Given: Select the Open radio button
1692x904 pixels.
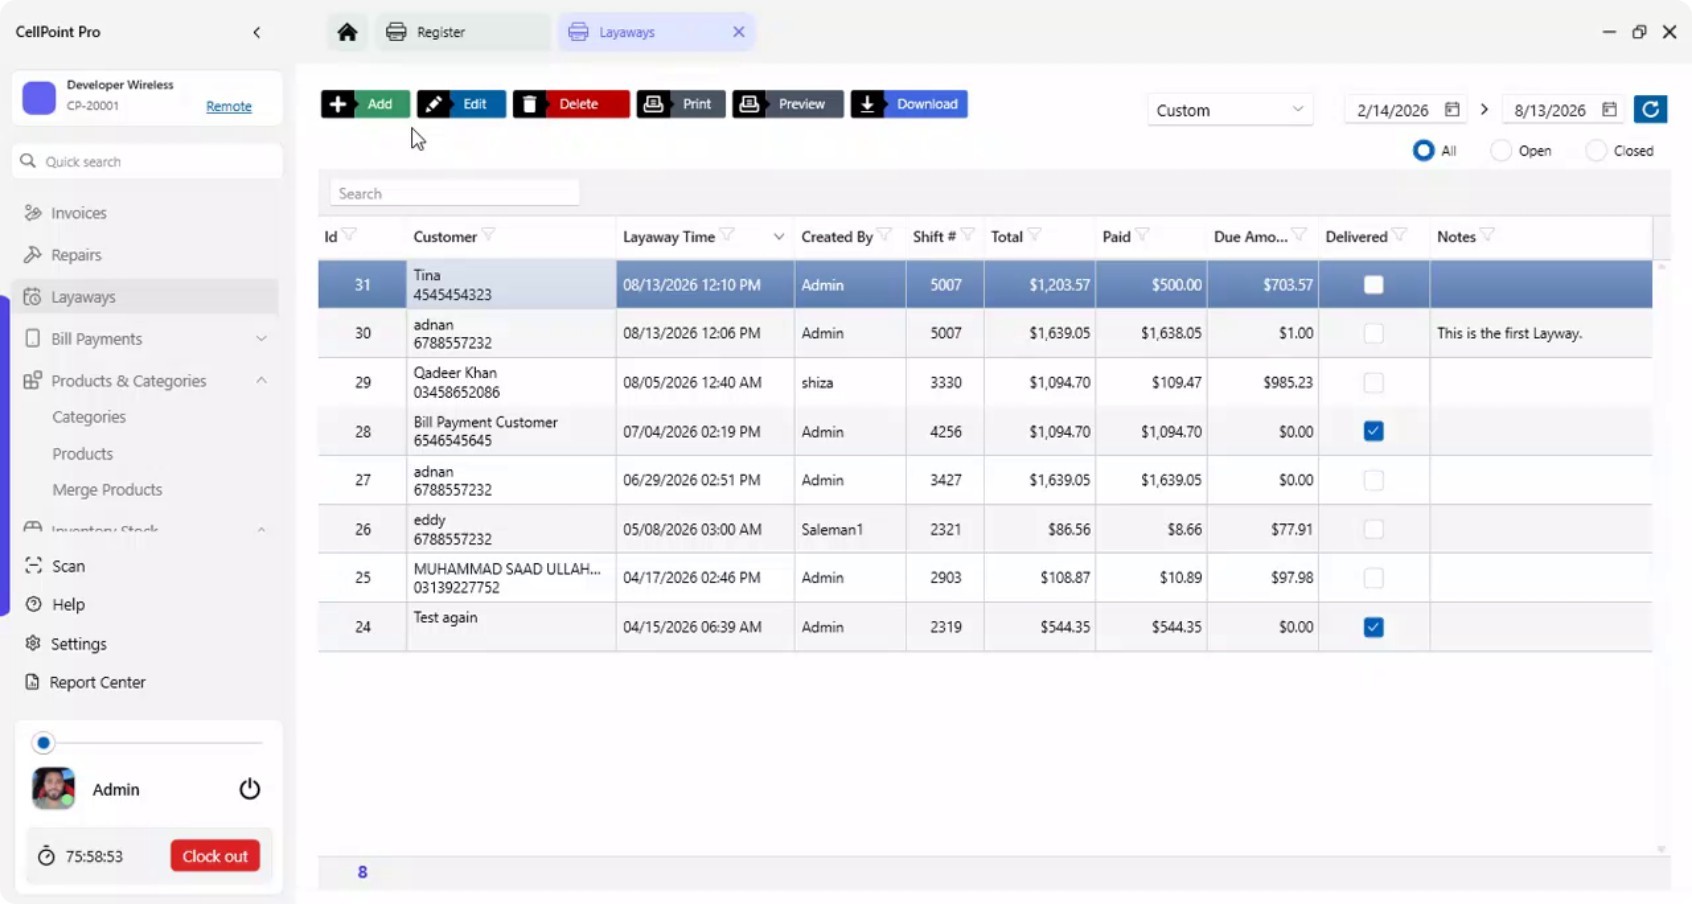Looking at the screenshot, I should [1500, 151].
